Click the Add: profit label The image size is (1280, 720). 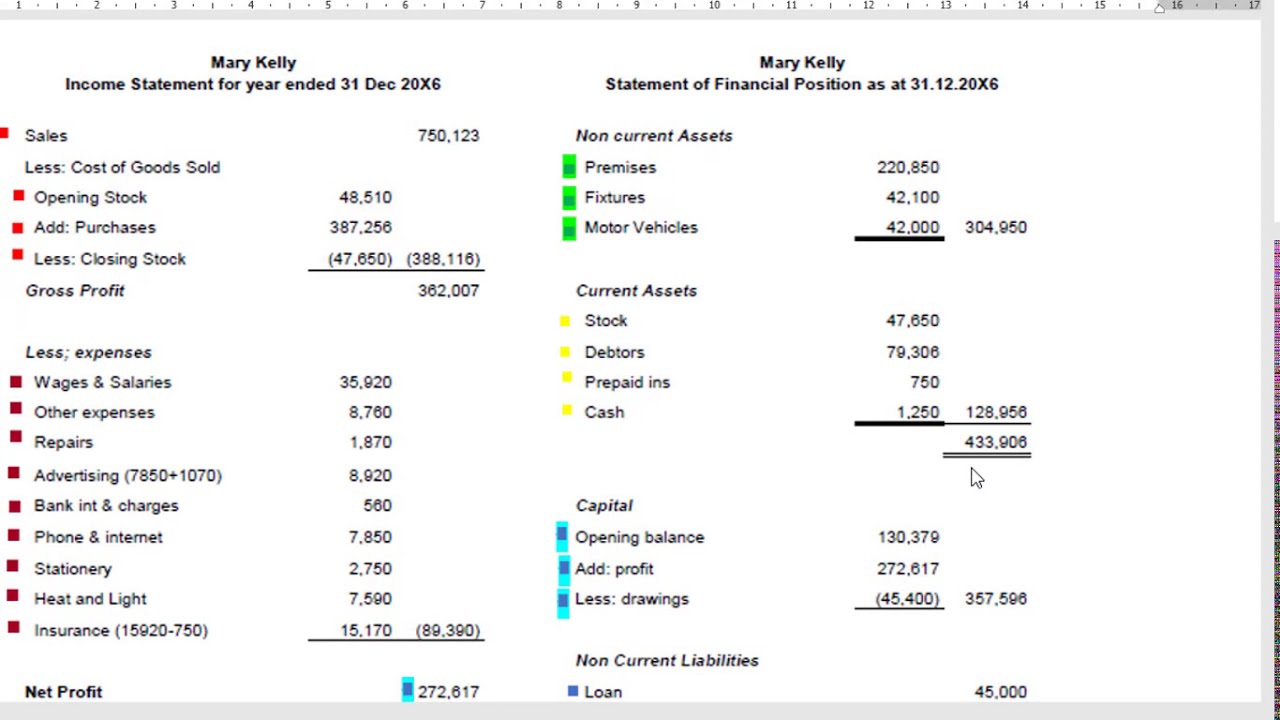[614, 569]
